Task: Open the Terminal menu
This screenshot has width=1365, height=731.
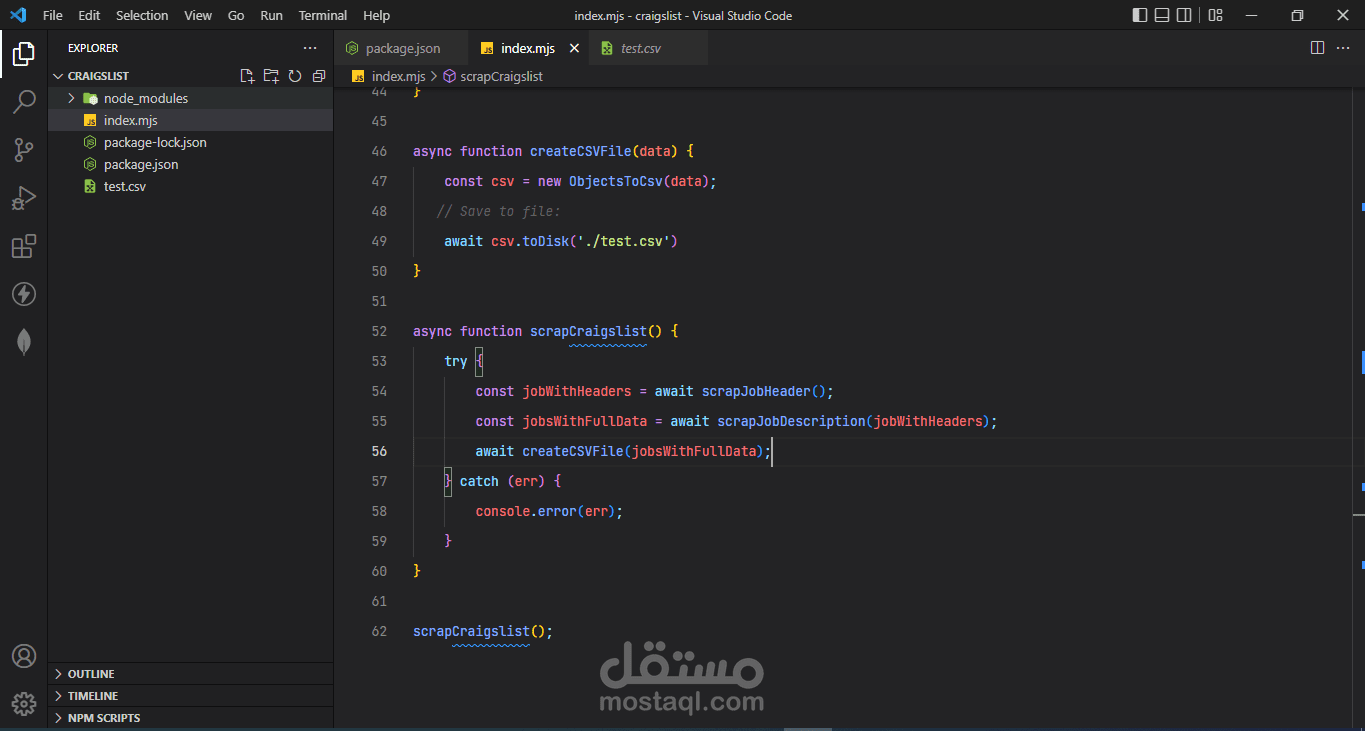Action: (x=323, y=15)
